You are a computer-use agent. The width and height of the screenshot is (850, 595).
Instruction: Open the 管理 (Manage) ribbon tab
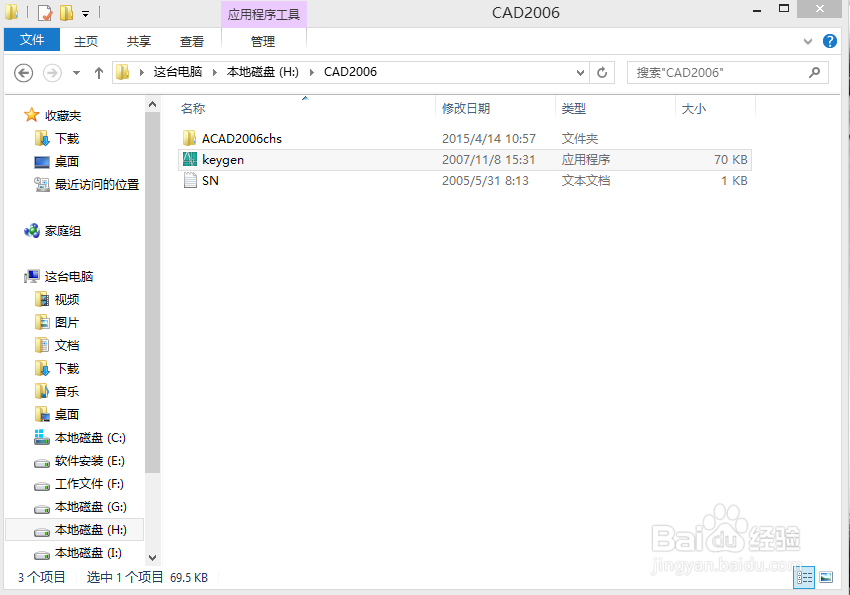(263, 41)
